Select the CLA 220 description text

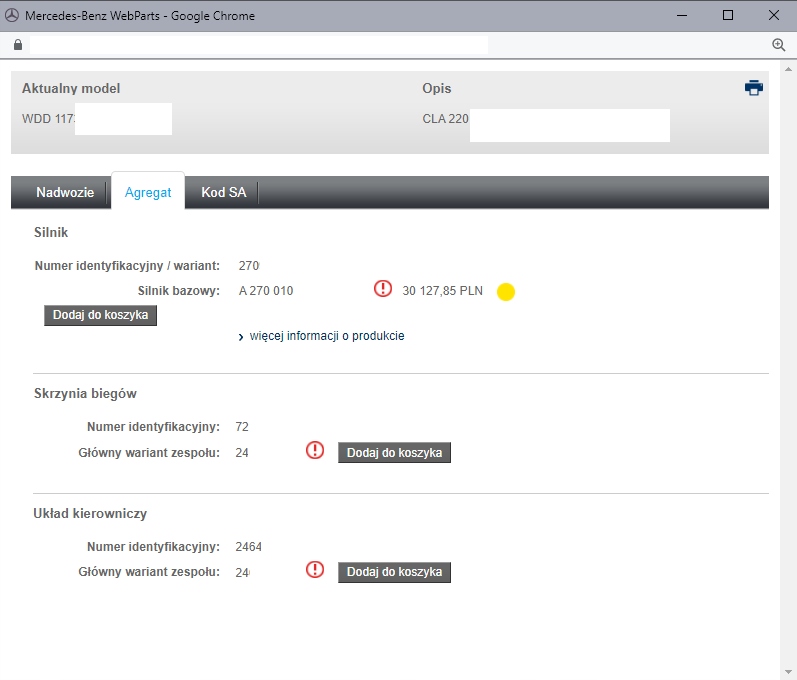click(x=445, y=119)
